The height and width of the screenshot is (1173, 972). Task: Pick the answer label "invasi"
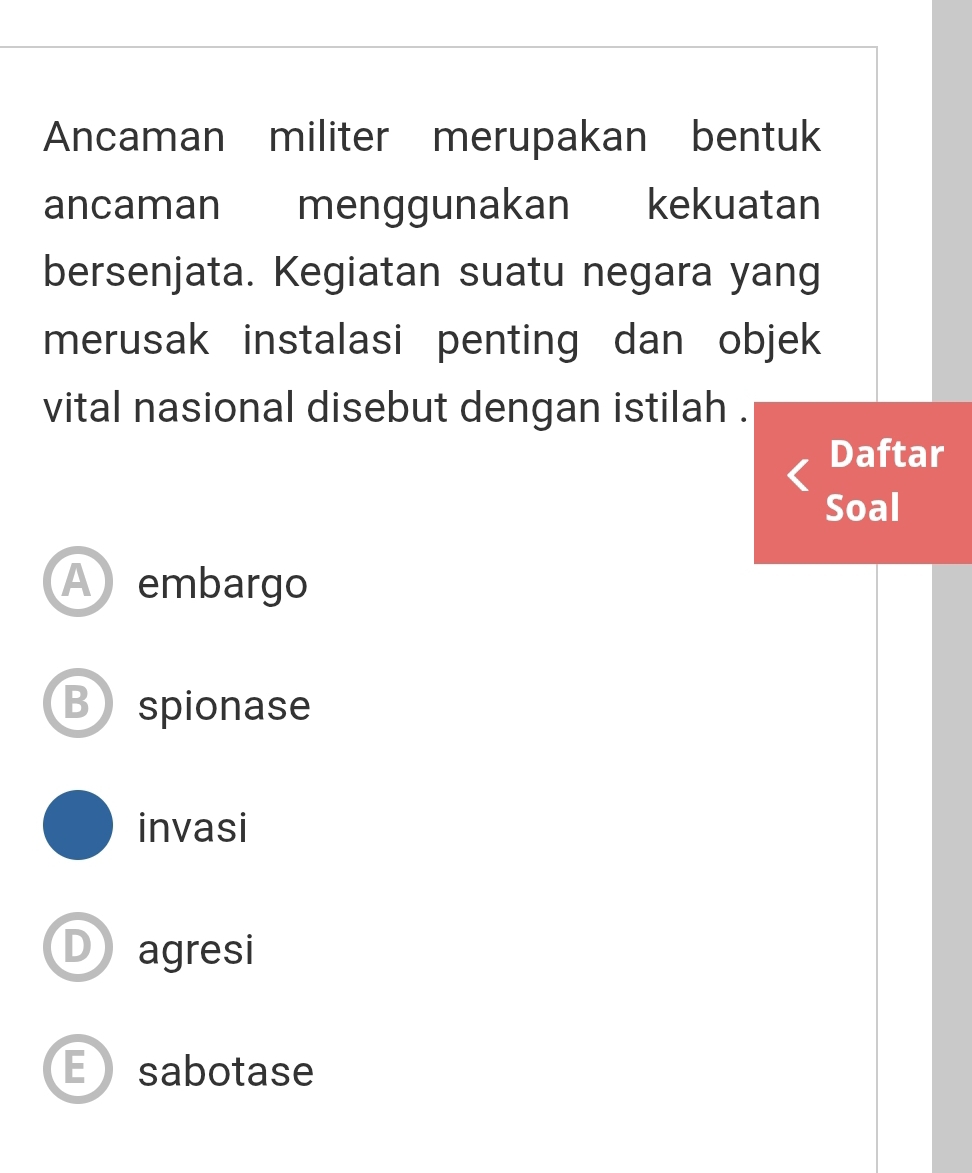(192, 827)
